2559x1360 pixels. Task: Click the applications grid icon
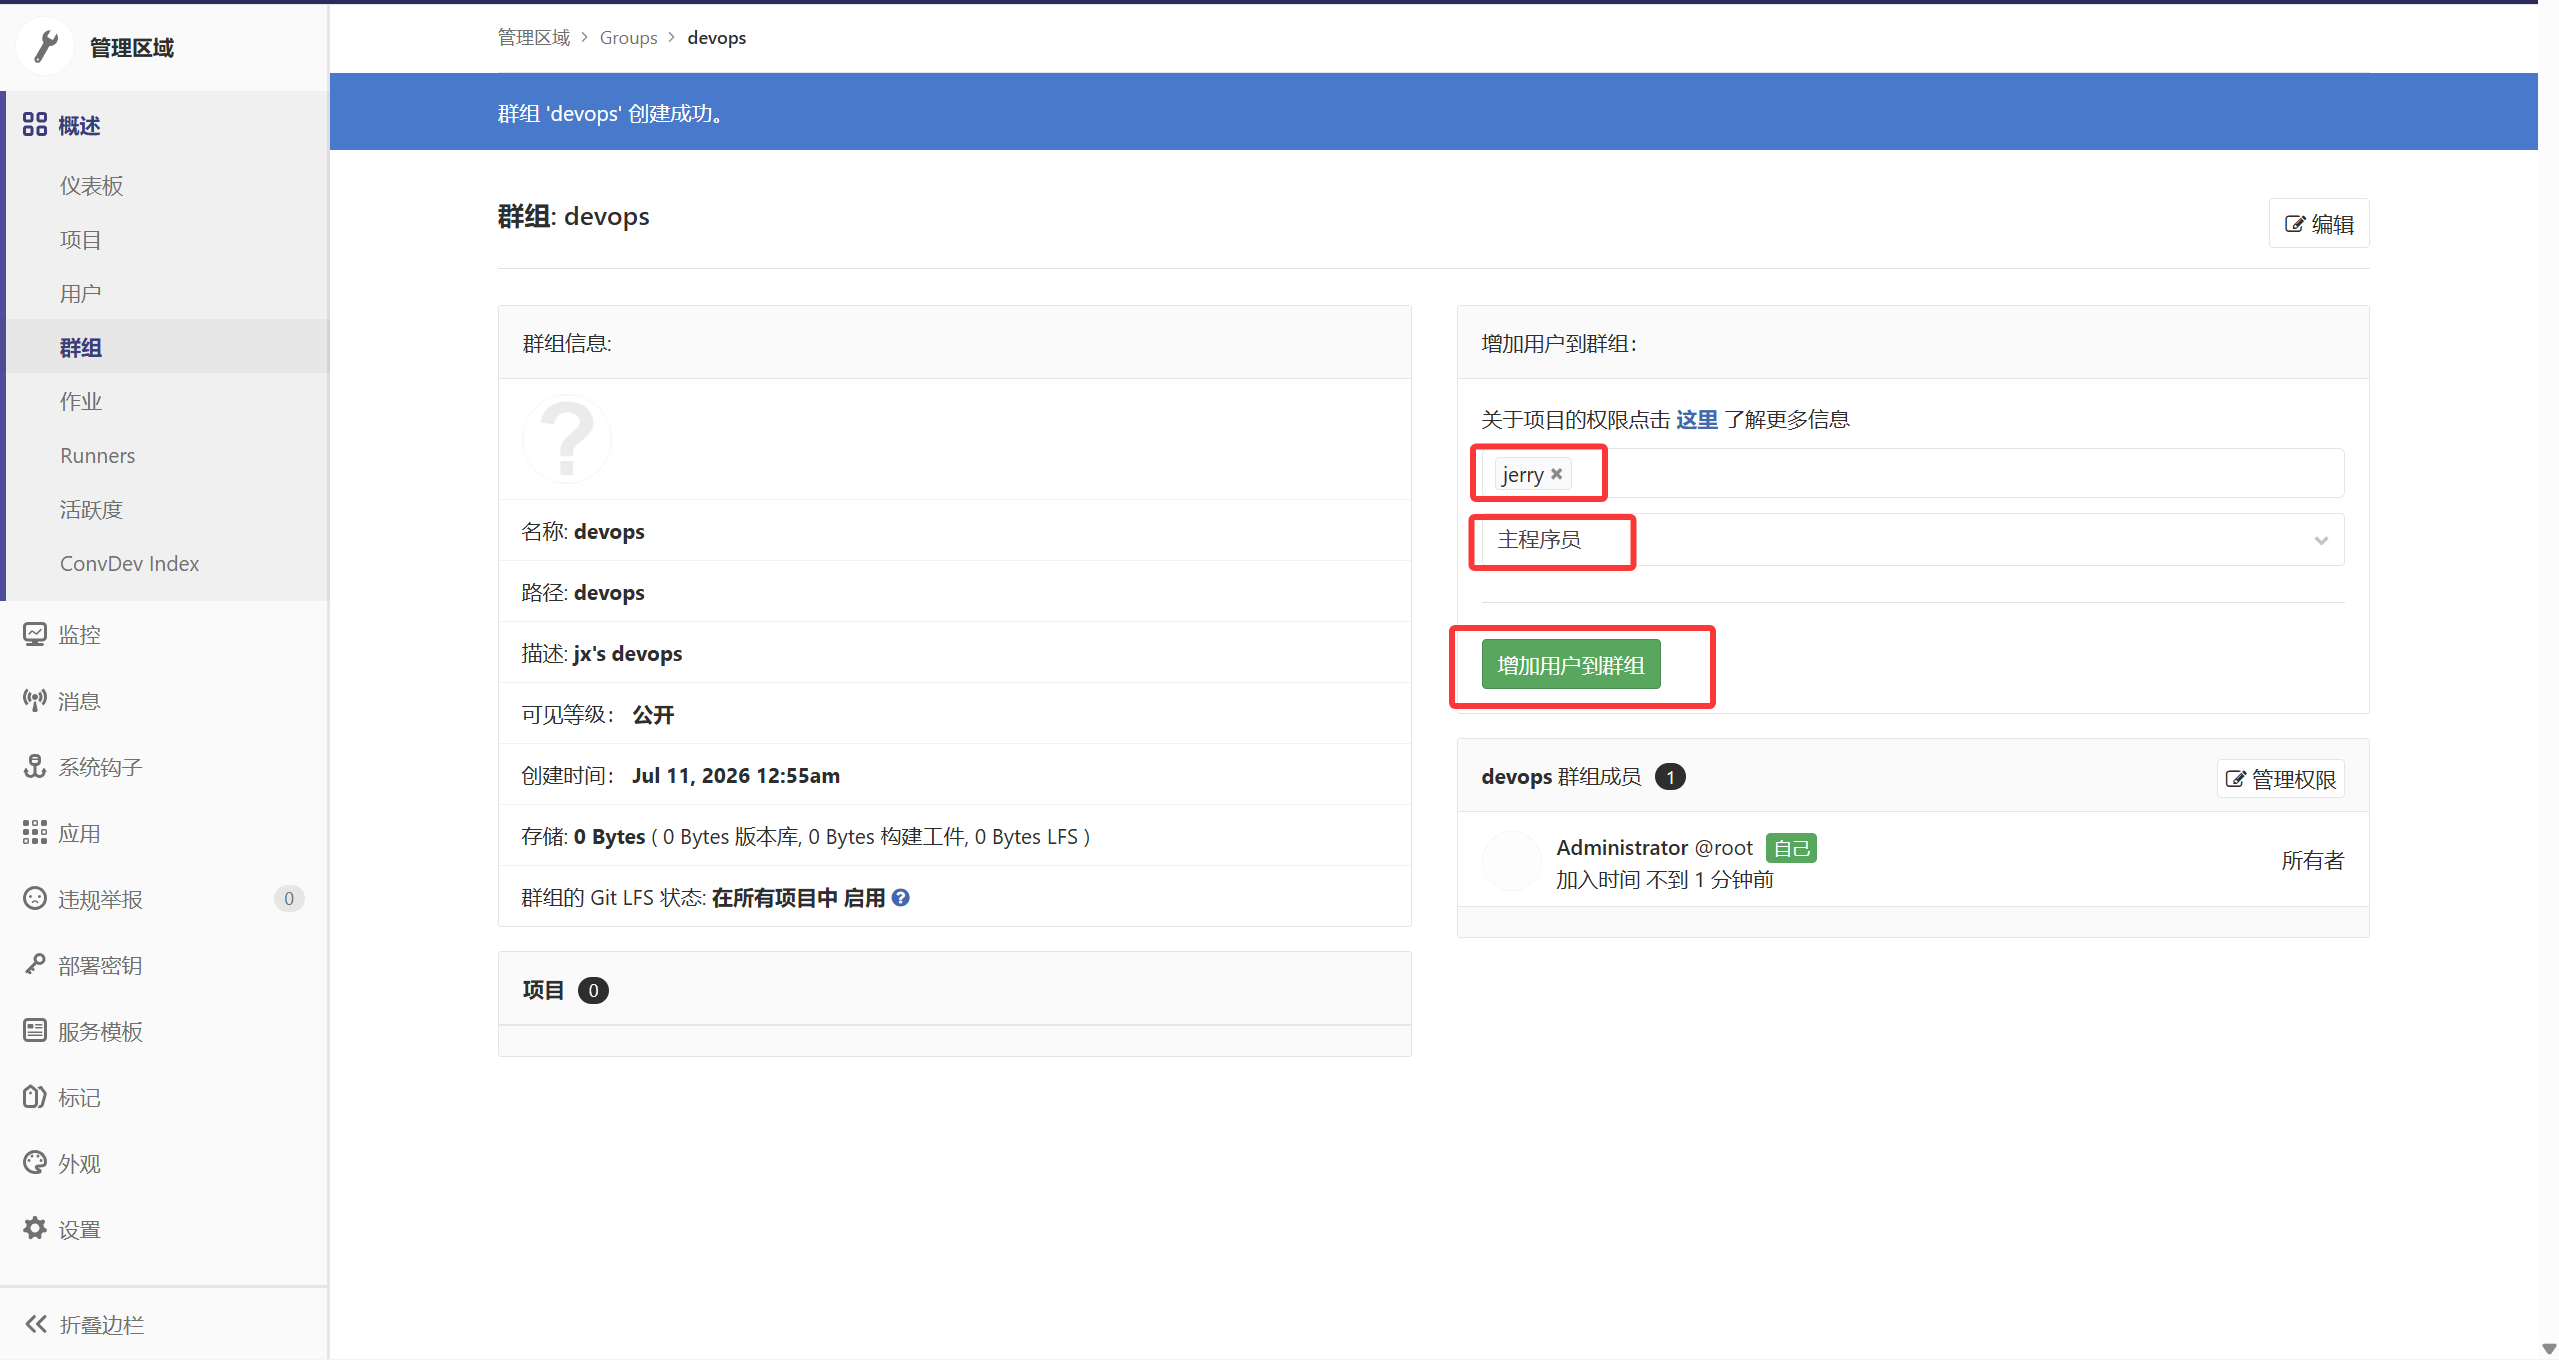click(35, 832)
